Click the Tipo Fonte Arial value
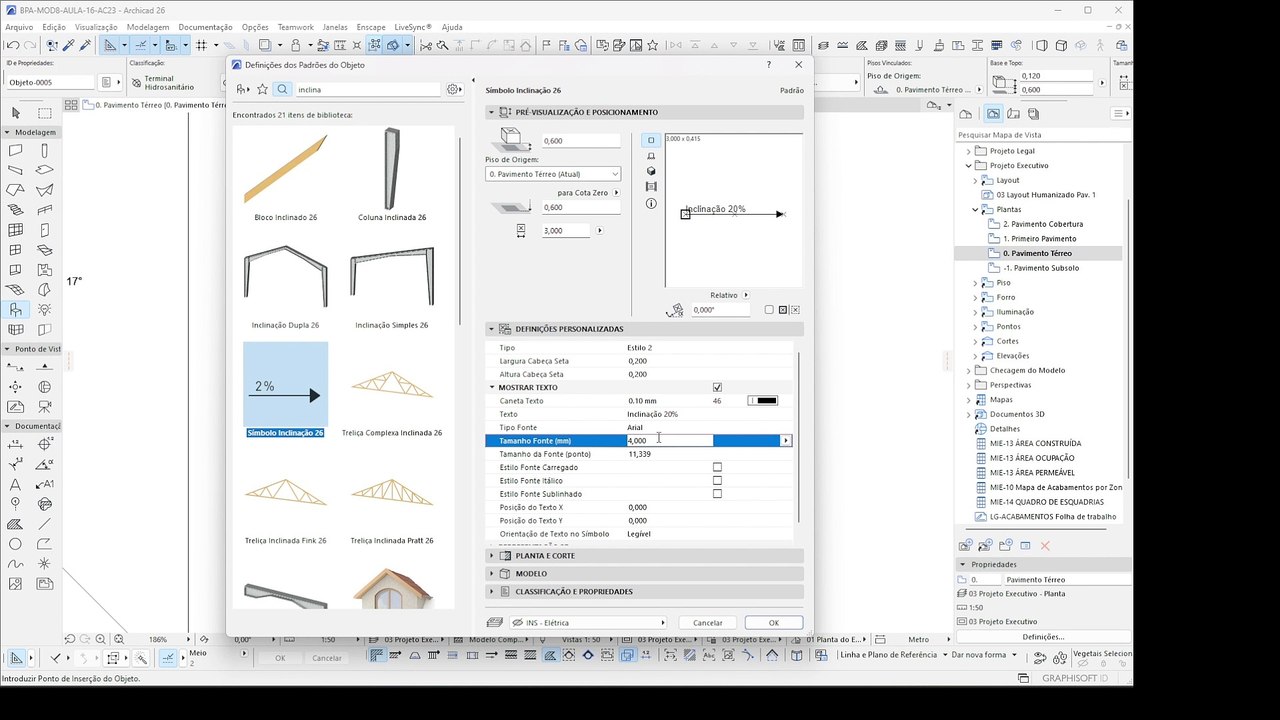 pos(635,427)
